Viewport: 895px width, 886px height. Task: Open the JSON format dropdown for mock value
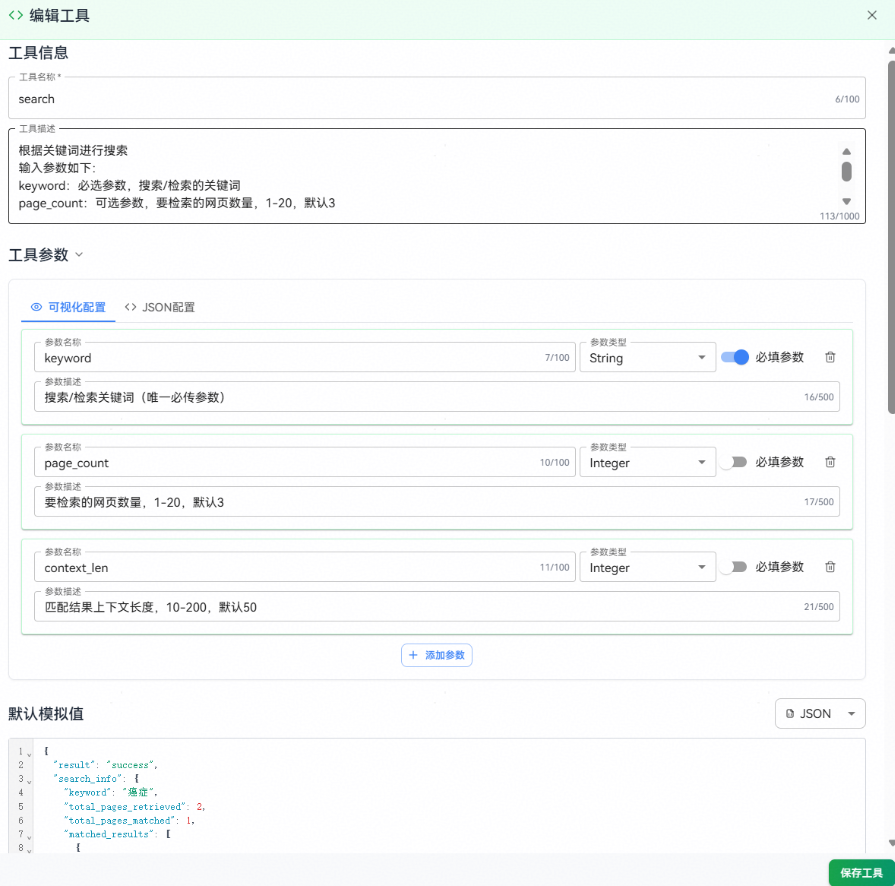[820, 714]
